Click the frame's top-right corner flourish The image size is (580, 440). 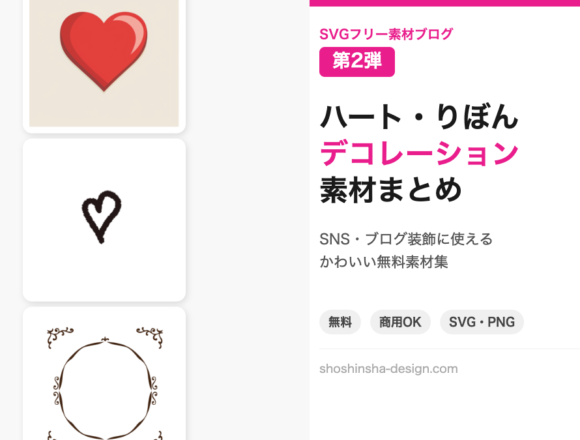click(x=150, y=336)
